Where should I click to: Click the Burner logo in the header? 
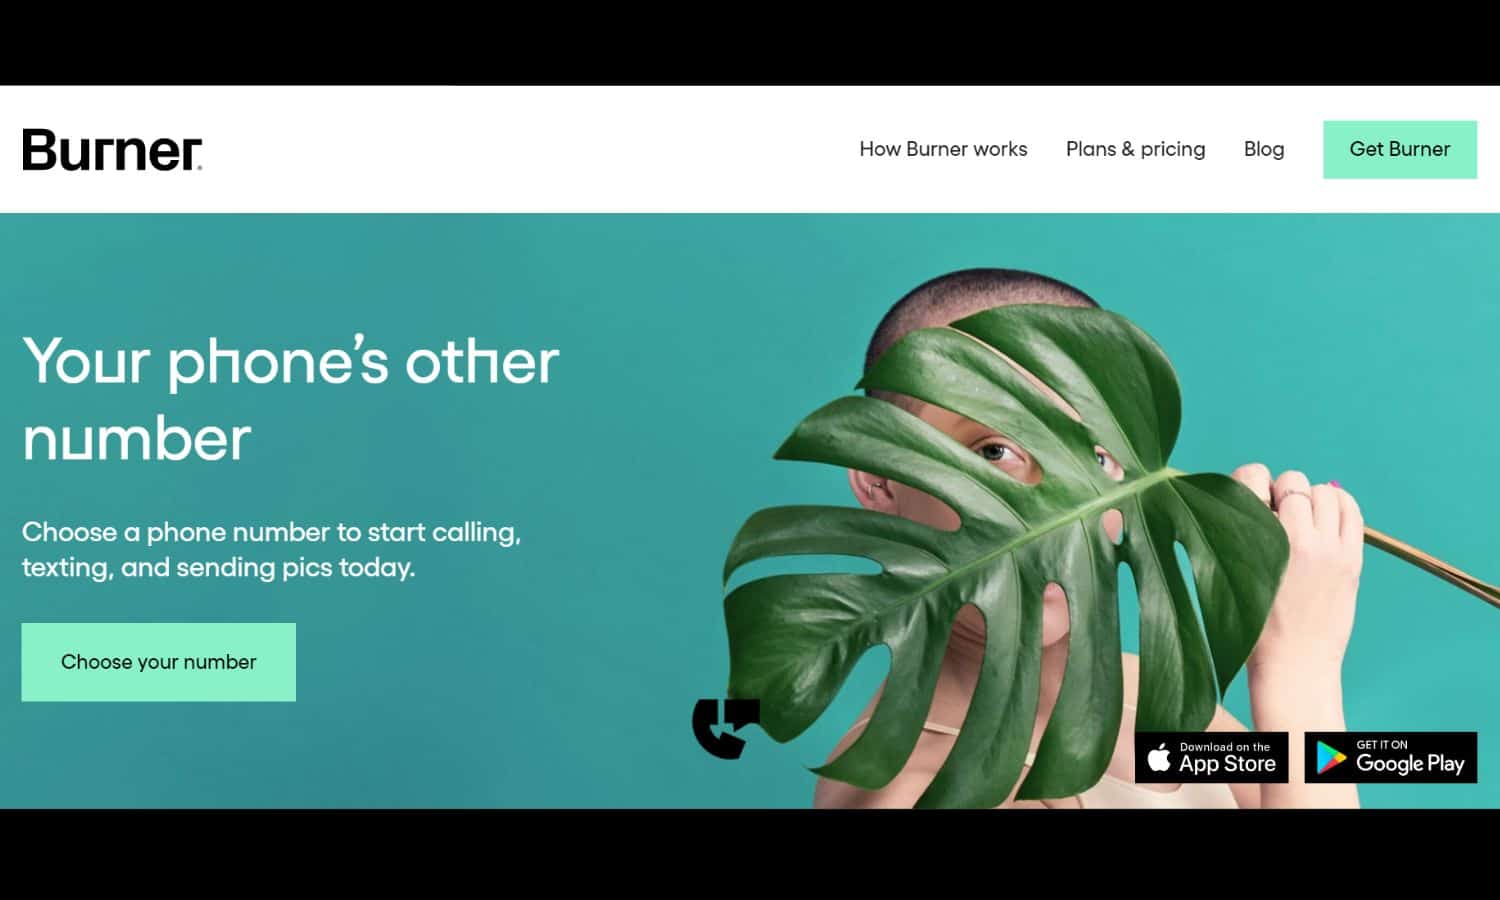coord(112,150)
